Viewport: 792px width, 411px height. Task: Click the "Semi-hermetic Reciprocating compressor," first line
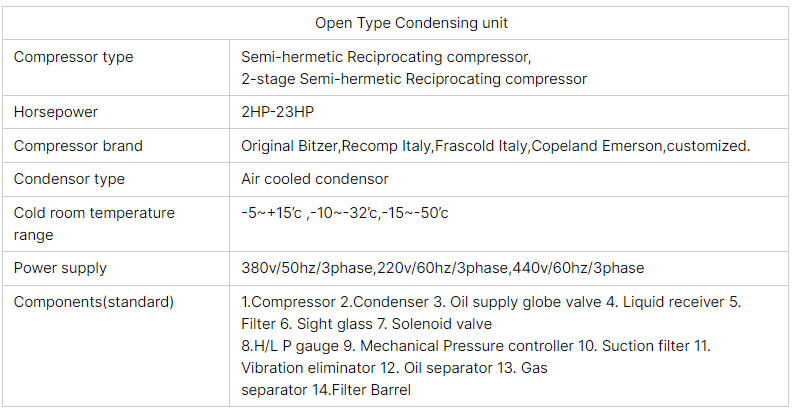[386, 57]
